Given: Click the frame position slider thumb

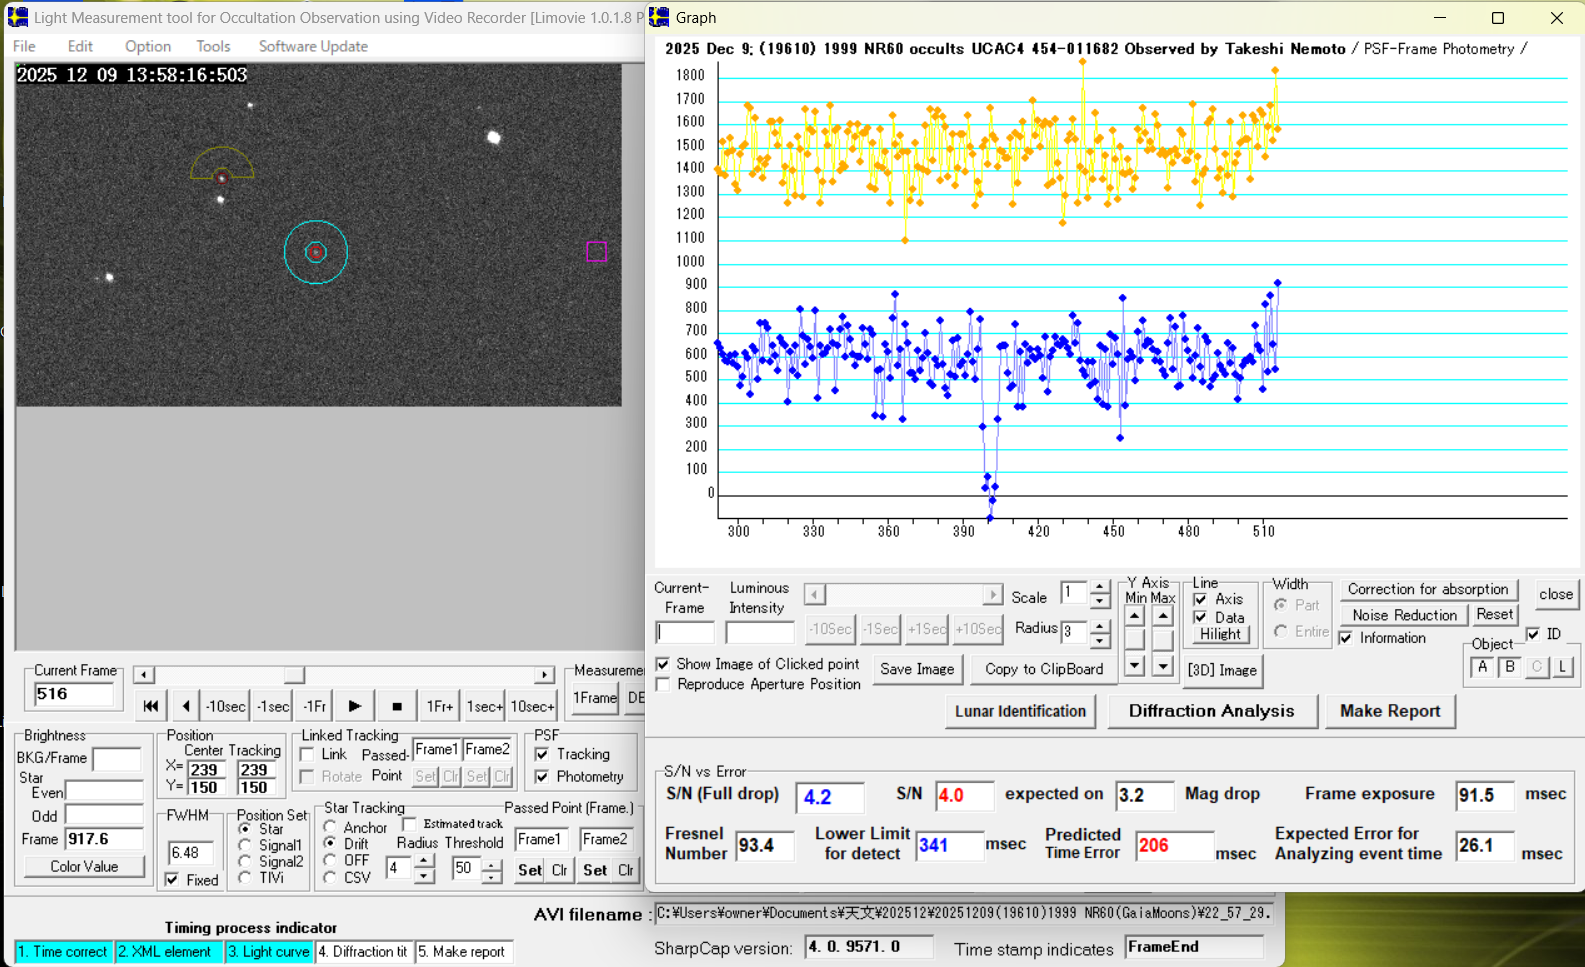Looking at the screenshot, I should (294, 675).
